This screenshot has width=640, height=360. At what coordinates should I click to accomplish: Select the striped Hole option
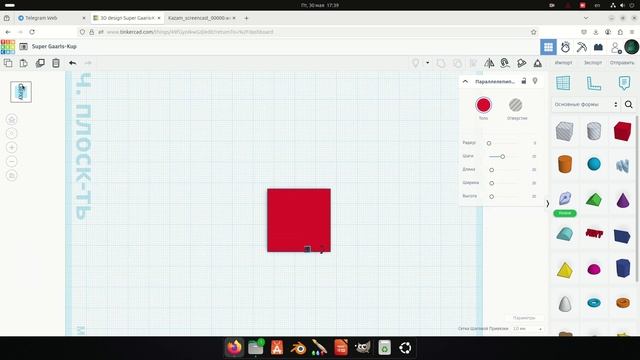516,105
